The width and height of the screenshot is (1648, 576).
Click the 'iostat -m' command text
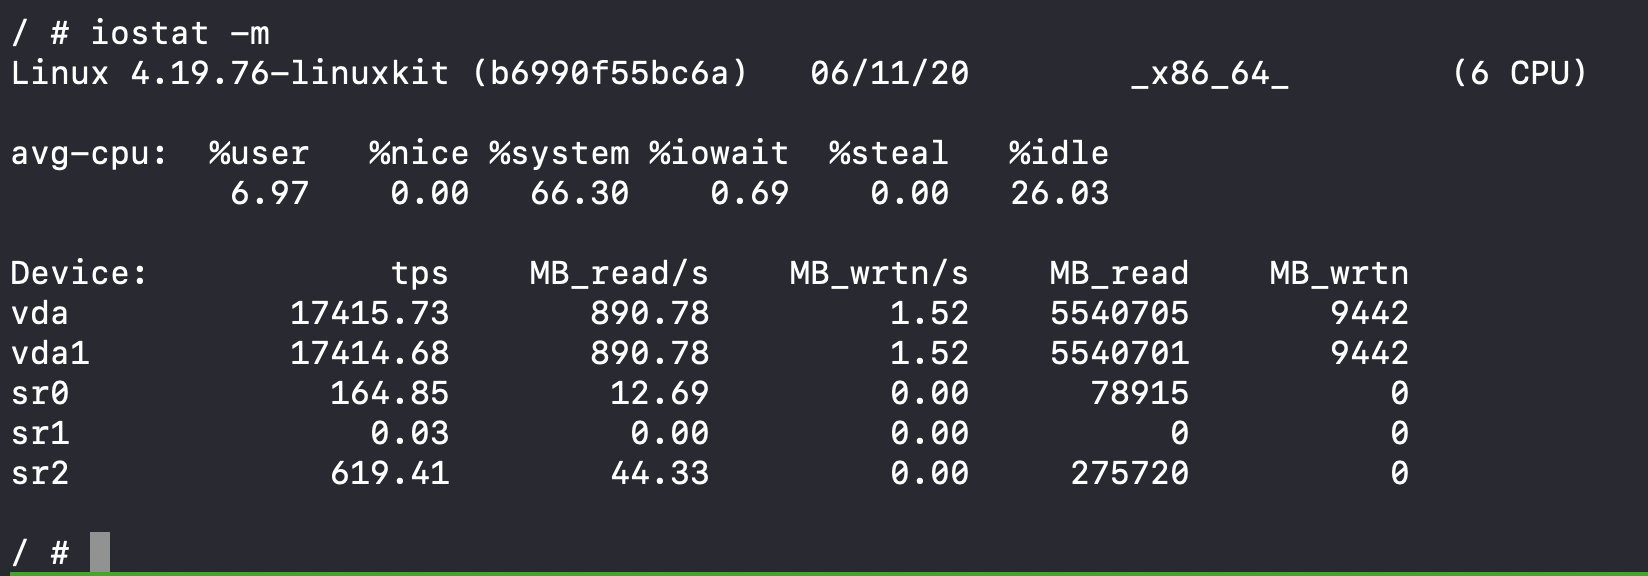(x=180, y=33)
